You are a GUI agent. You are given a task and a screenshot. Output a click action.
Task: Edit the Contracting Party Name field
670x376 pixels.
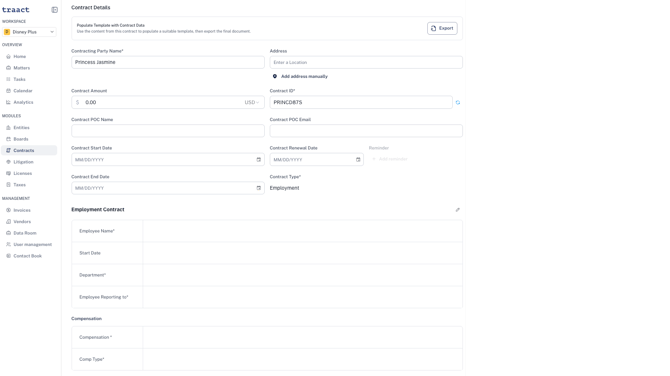168,62
